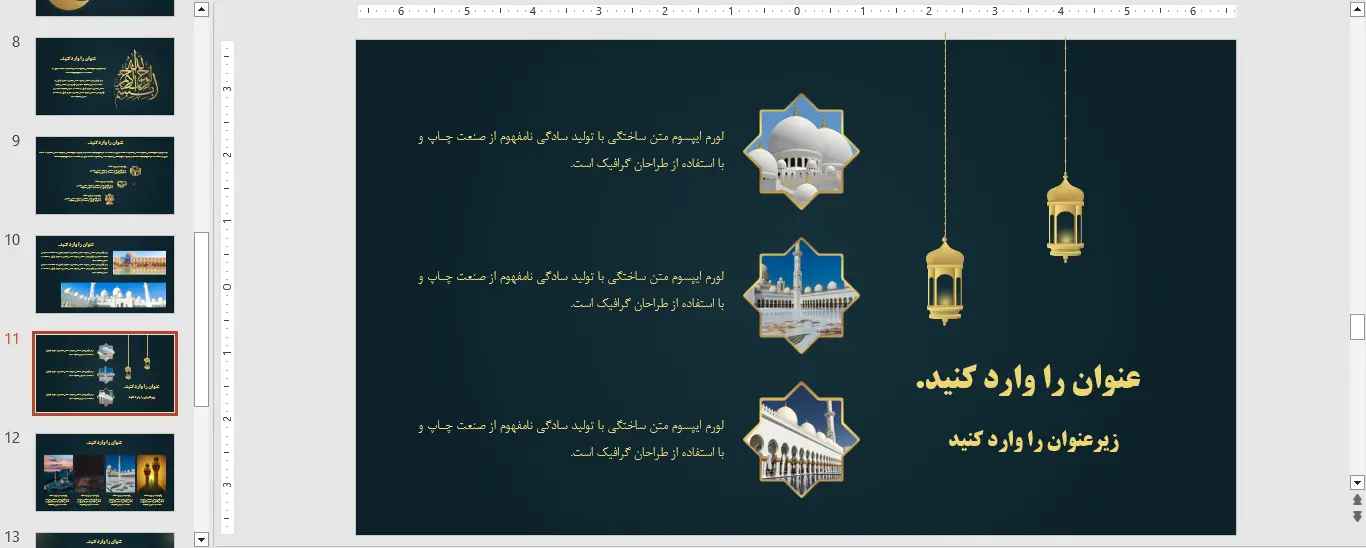Select slide 12 thumbnail with four images

(x=105, y=472)
